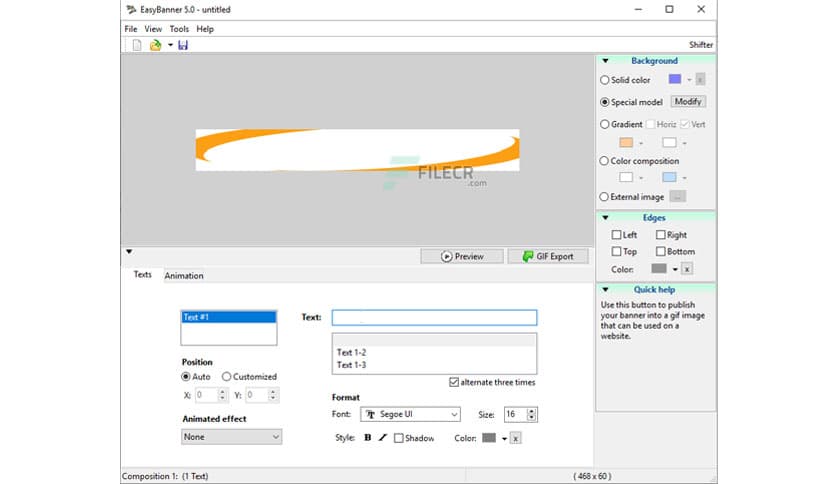Clear the solid color with x button
836x484 pixels.
tap(700, 79)
